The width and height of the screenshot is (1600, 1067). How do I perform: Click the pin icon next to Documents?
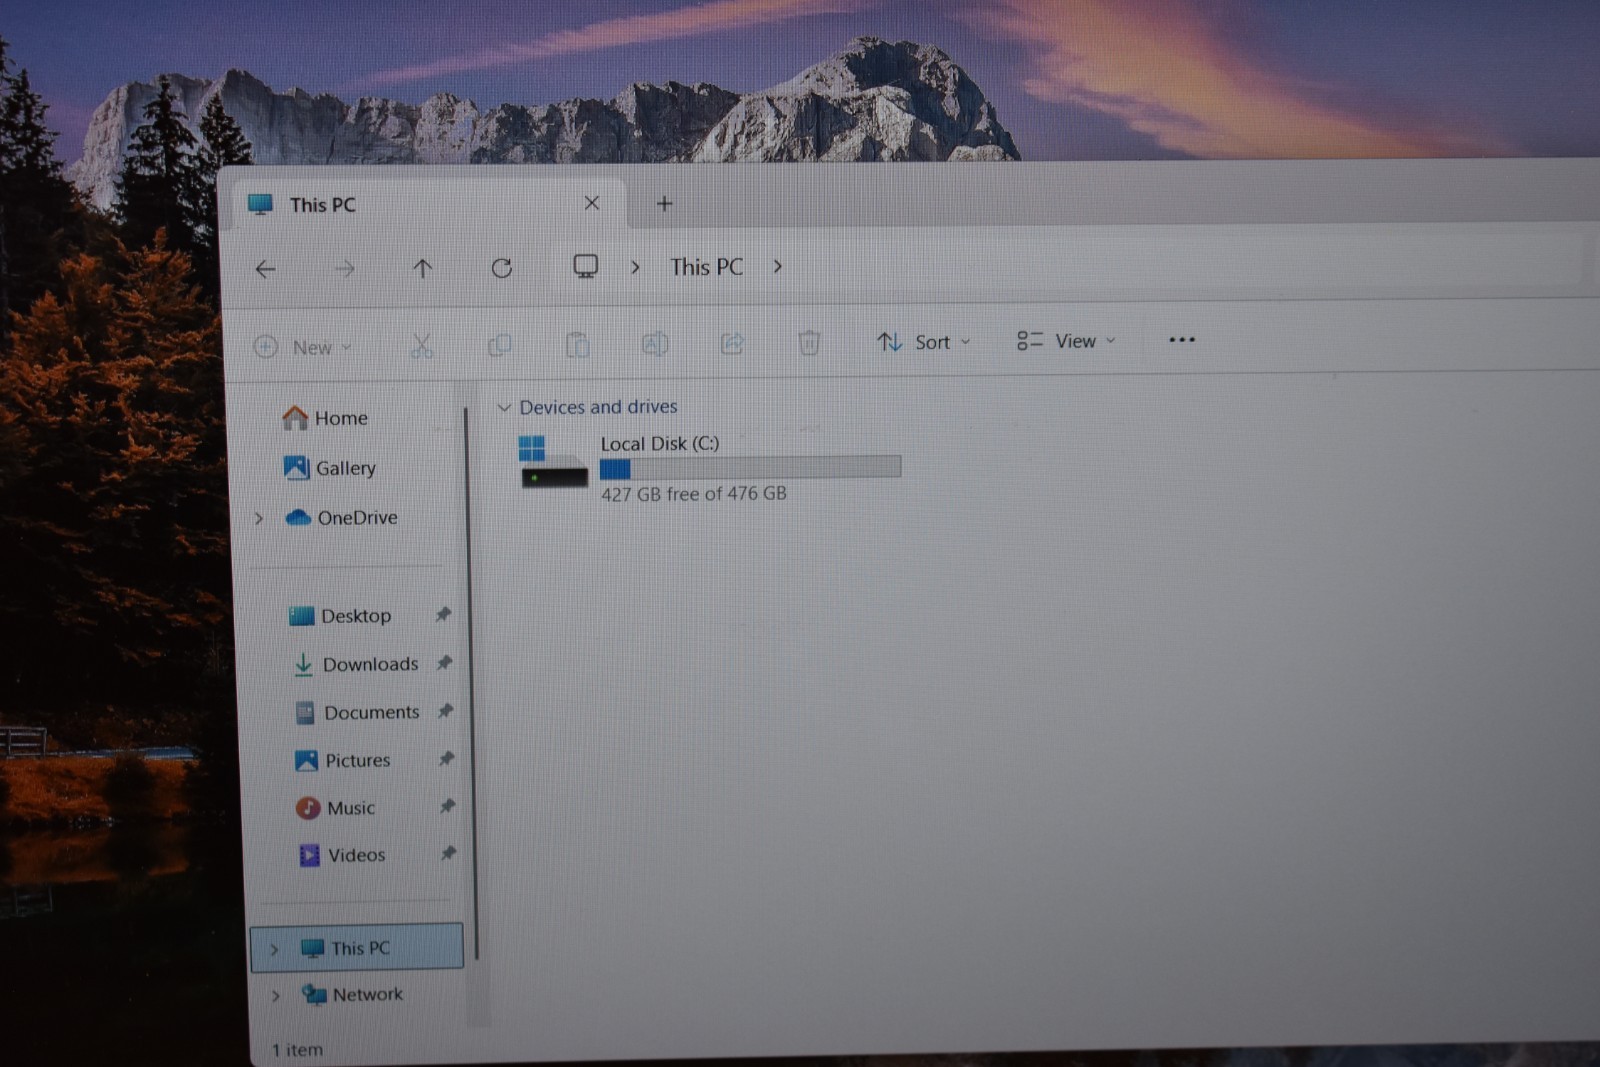coord(445,710)
